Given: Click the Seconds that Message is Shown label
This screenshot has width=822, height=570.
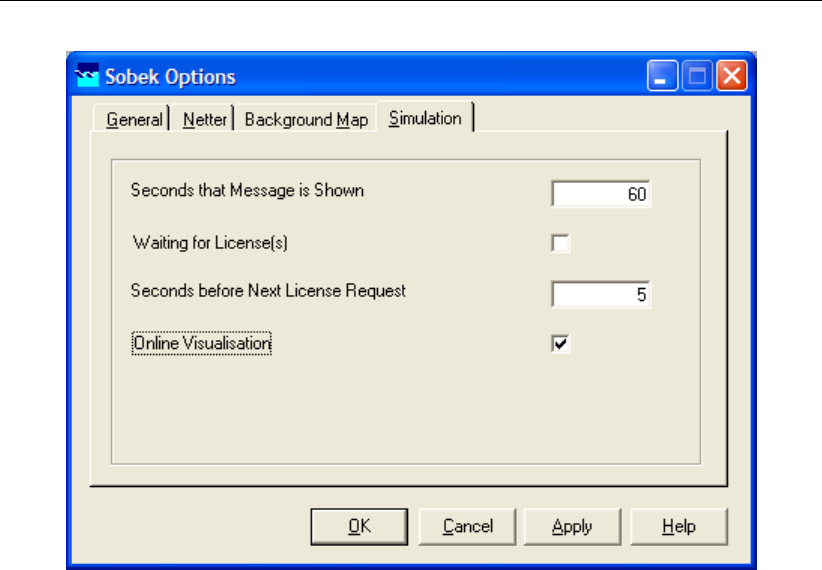Looking at the screenshot, I should [x=247, y=190].
